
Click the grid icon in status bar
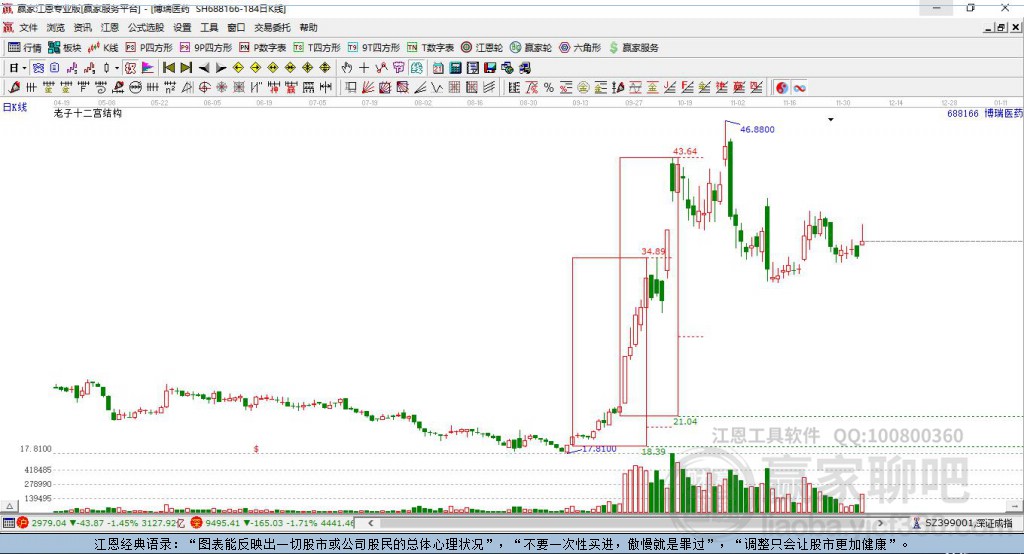pyautogui.click(x=8, y=523)
